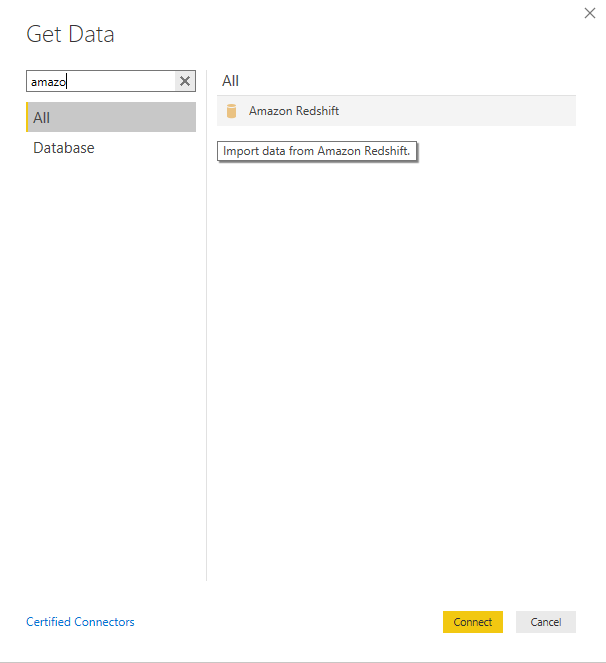Click the yellow marker beside All category

point(28,117)
